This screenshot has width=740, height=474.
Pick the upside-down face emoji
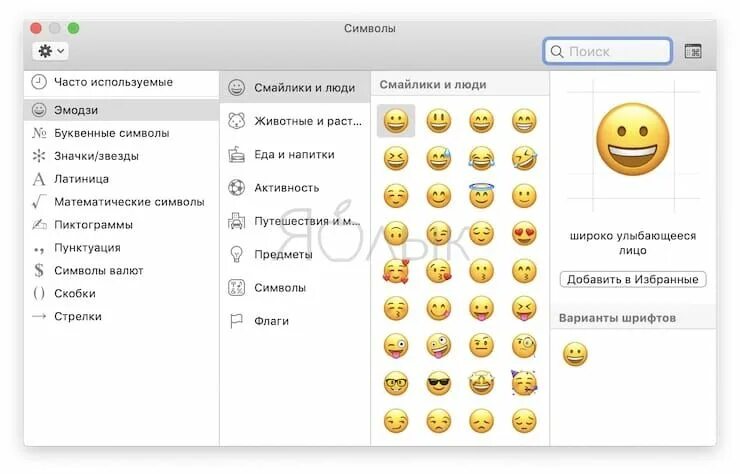click(395, 233)
